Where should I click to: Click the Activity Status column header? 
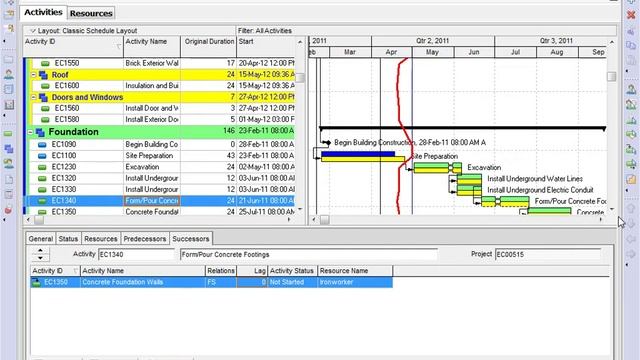click(x=292, y=271)
